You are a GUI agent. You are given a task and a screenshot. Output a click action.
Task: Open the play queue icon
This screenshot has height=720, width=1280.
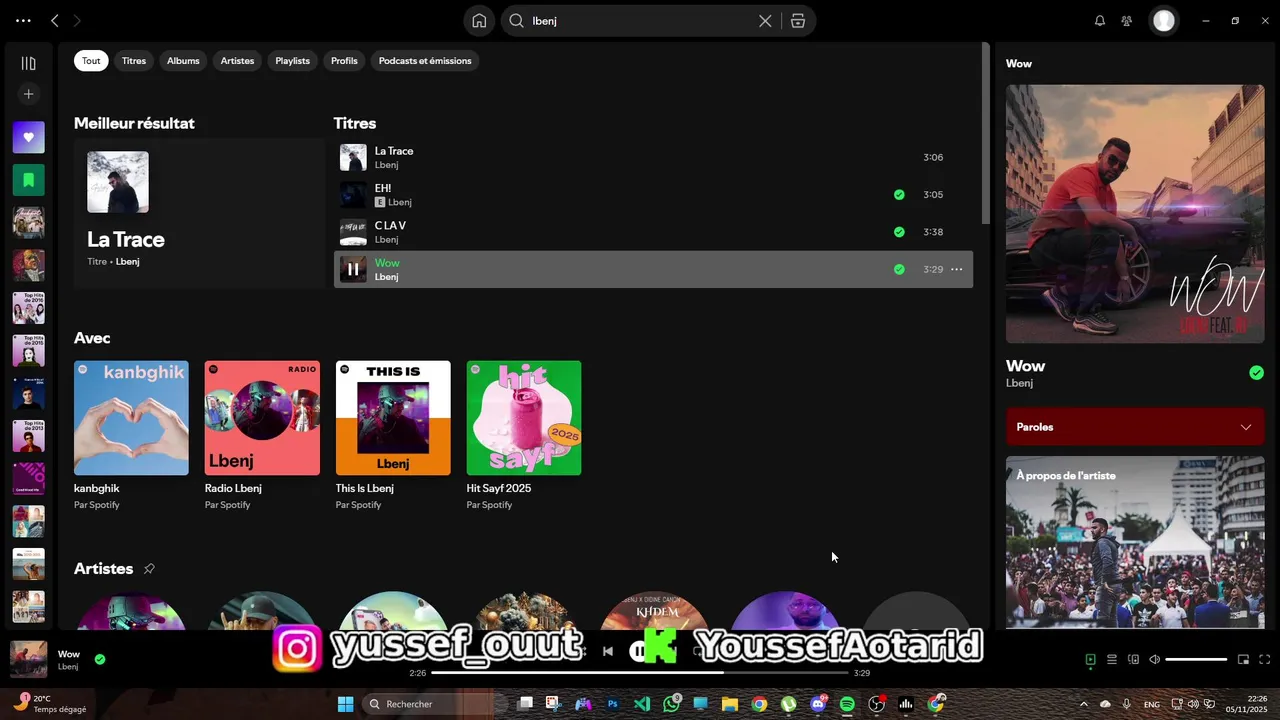tap(1111, 659)
